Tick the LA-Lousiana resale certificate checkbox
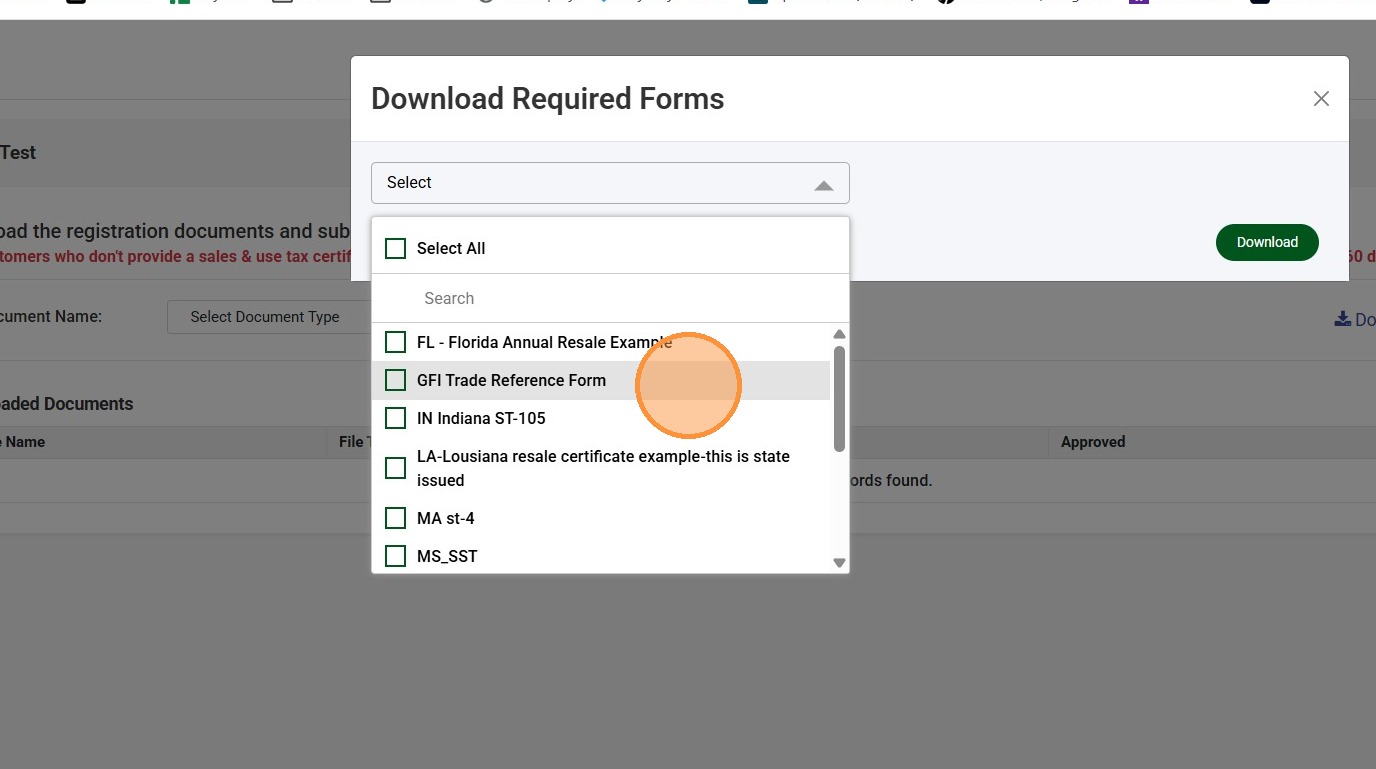The height and width of the screenshot is (769, 1376). tap(396, 468)
